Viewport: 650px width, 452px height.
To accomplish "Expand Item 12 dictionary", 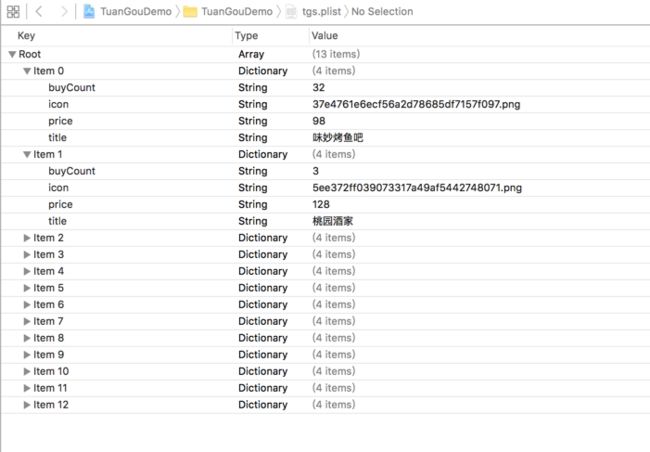I will (27, 405).
